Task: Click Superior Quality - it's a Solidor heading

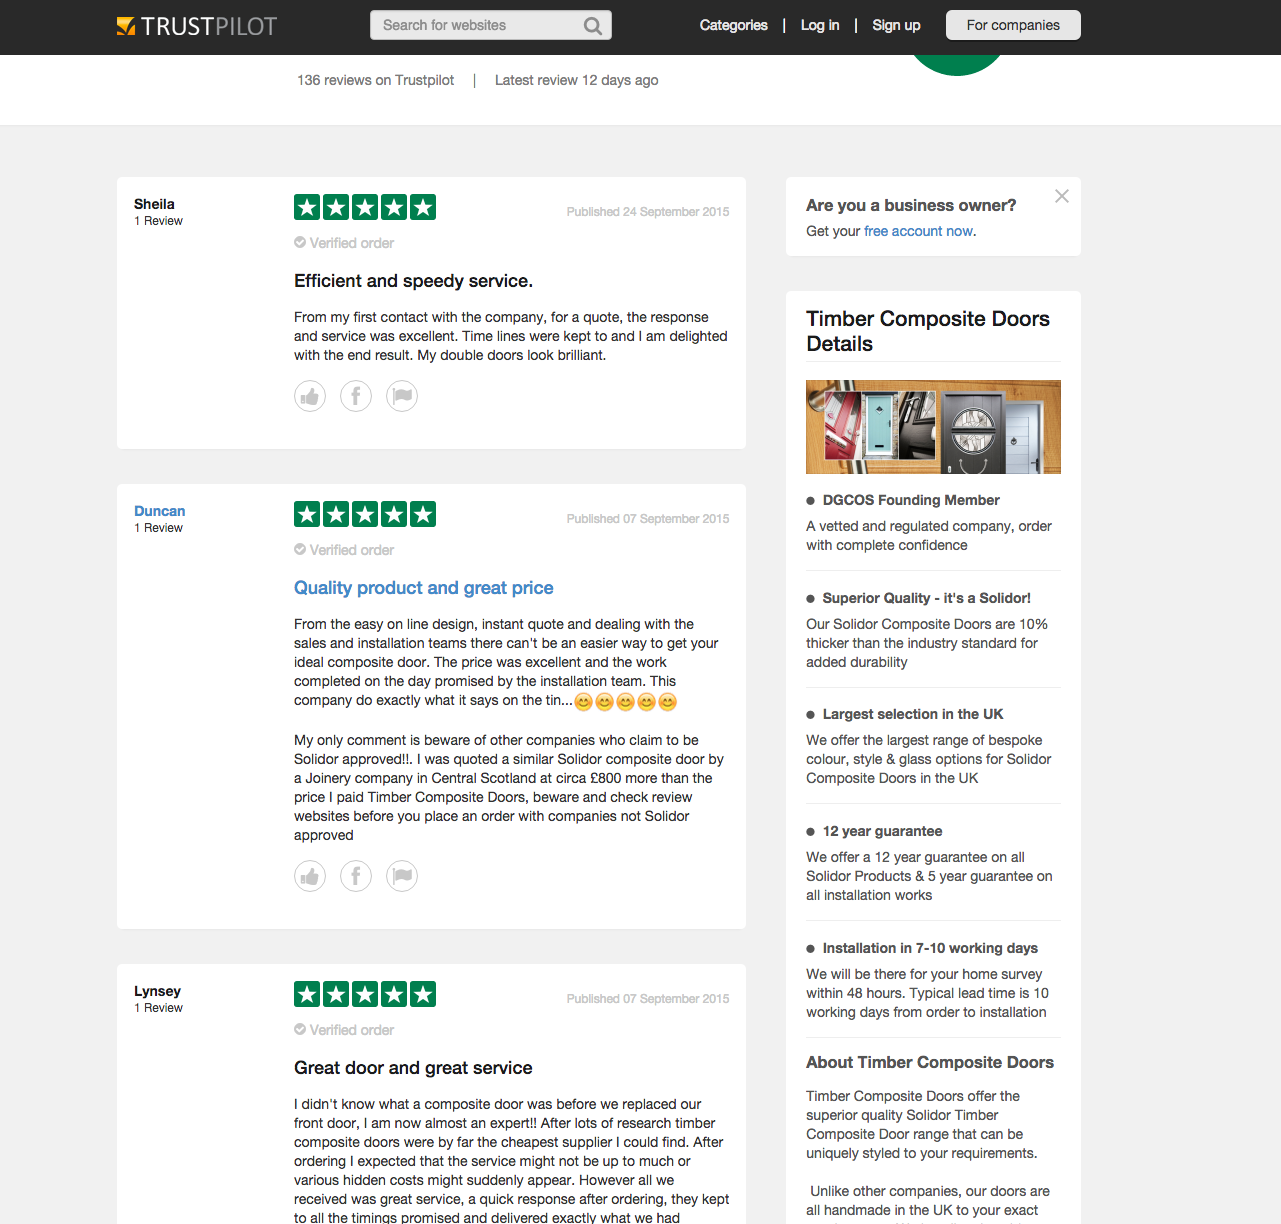Action: coord(926,599)
